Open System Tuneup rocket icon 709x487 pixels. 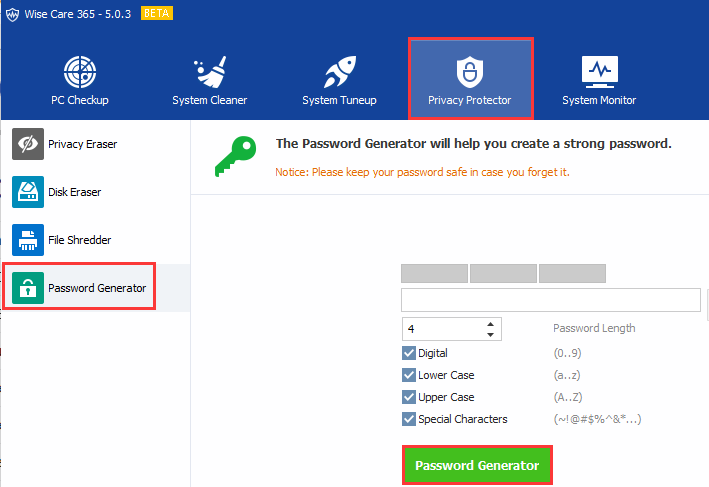(x=340, y=72)
